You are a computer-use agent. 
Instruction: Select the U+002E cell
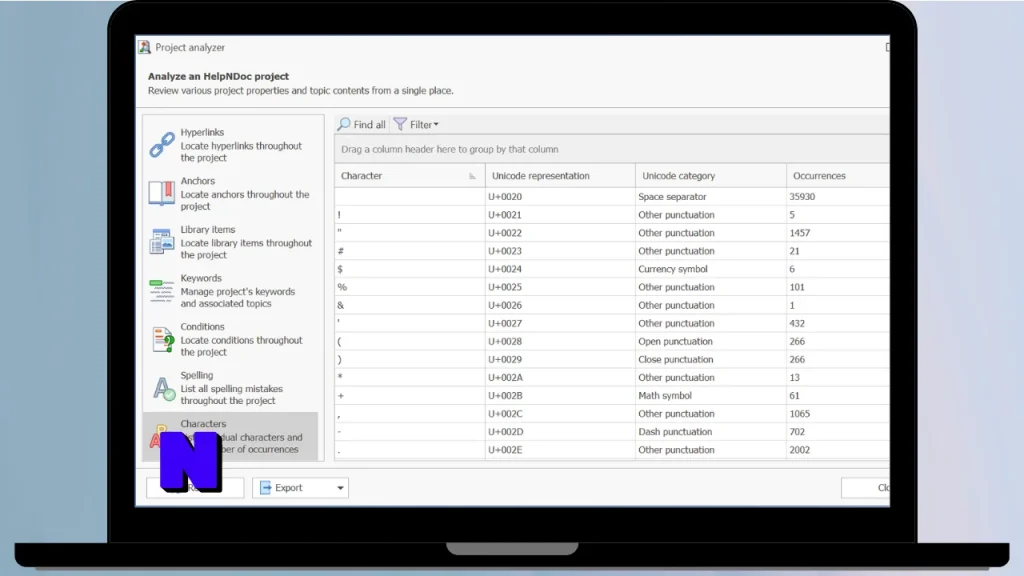pyautogui.click(x=560, y=450)
